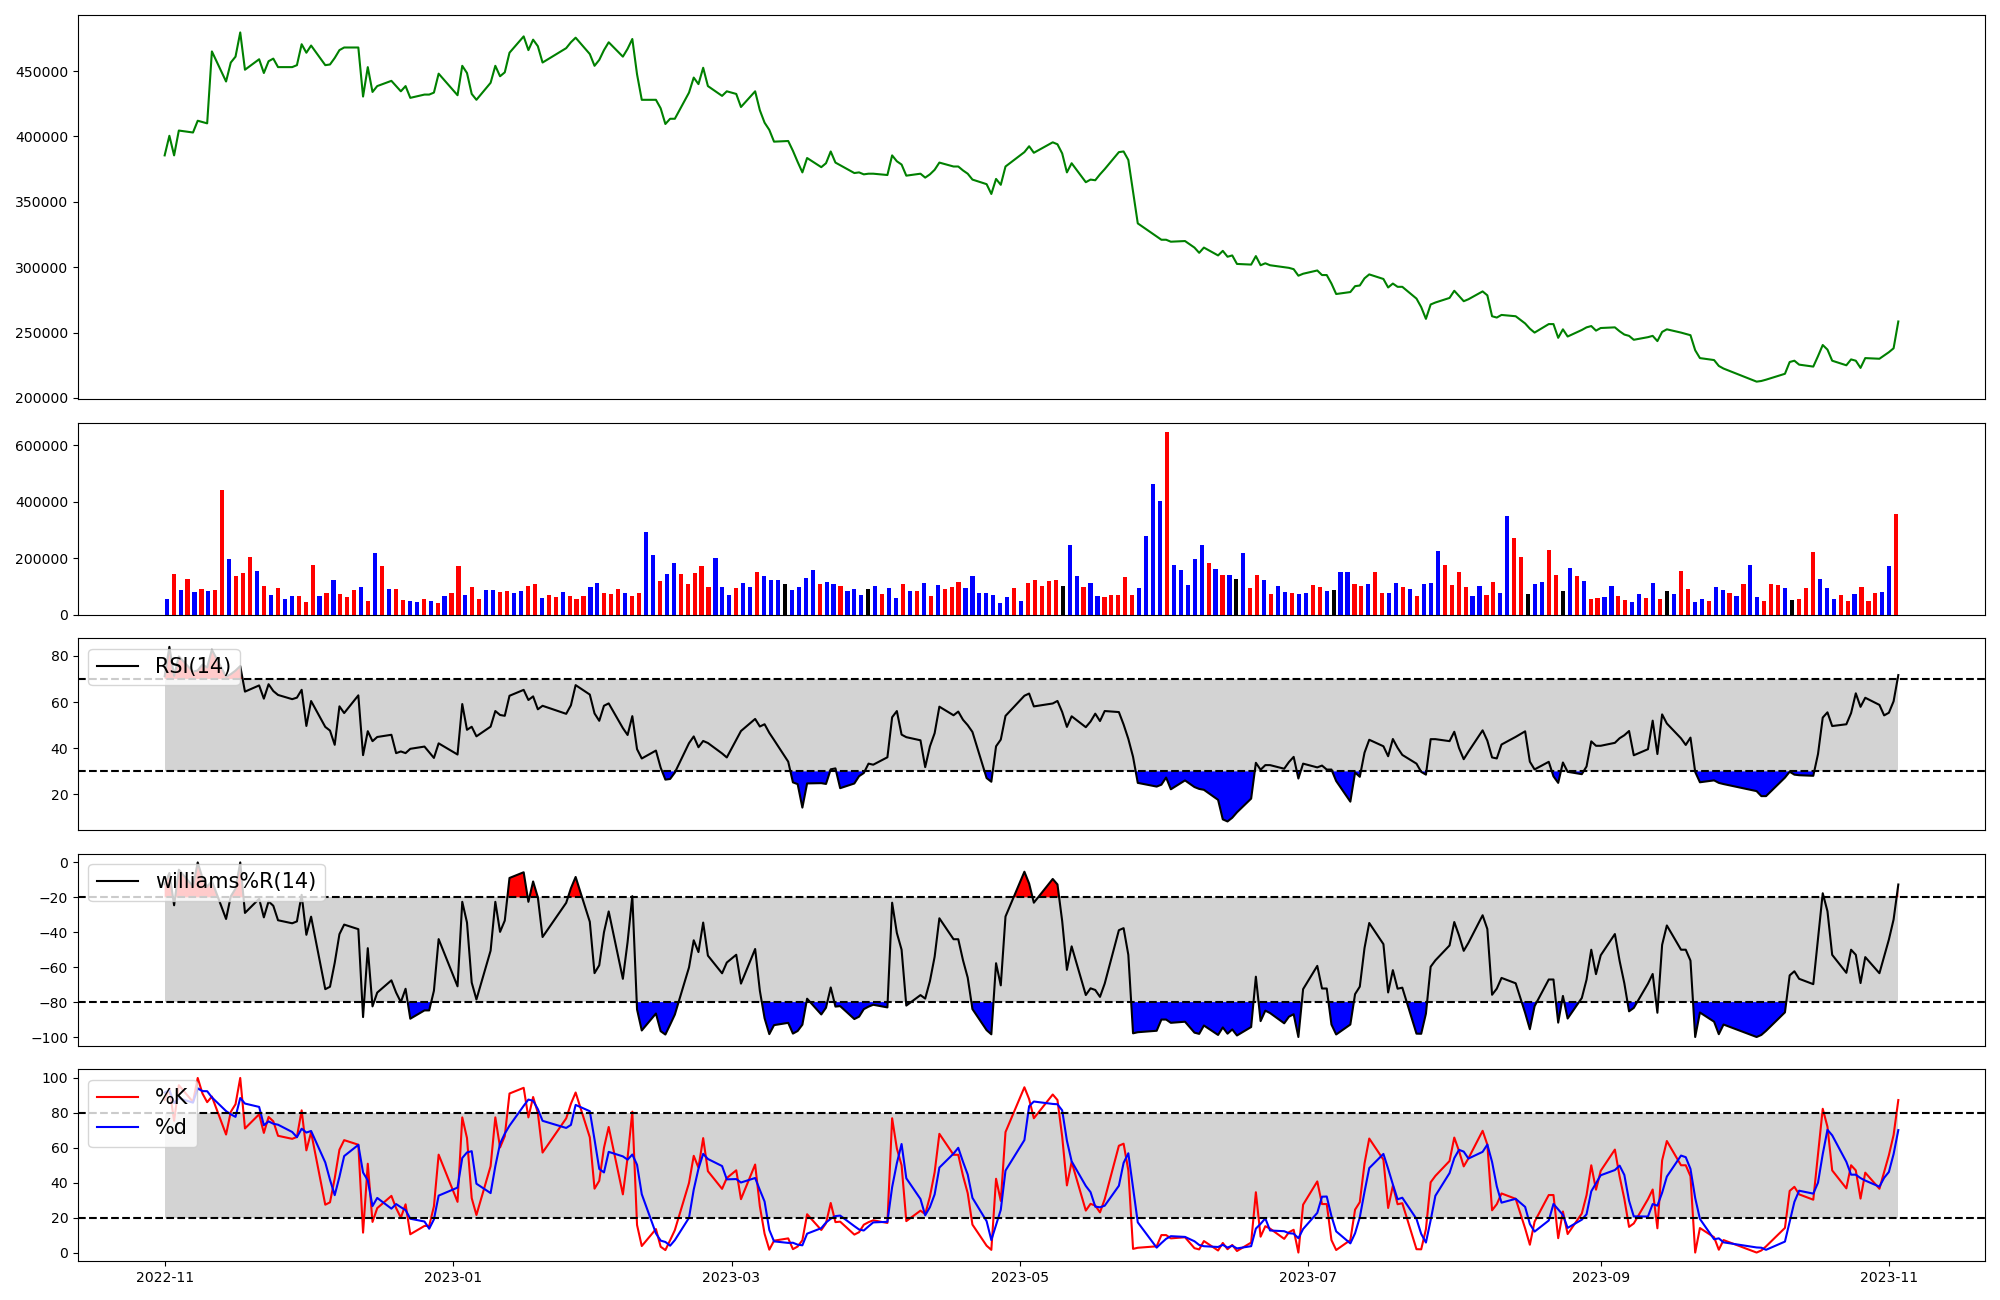This screenshot has height=1300, width=2000.
Task: Click the 2023-03 x-axis date label
Action: pyautogui.click(x=731, y=1277)
